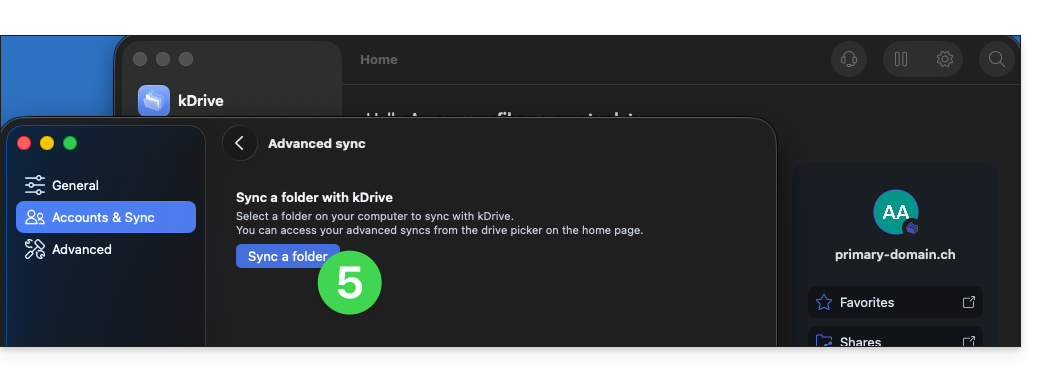This screenshot has width=1056, height=382.
Task: Click the kDrive folder logo
Action: tap(154, 101)
